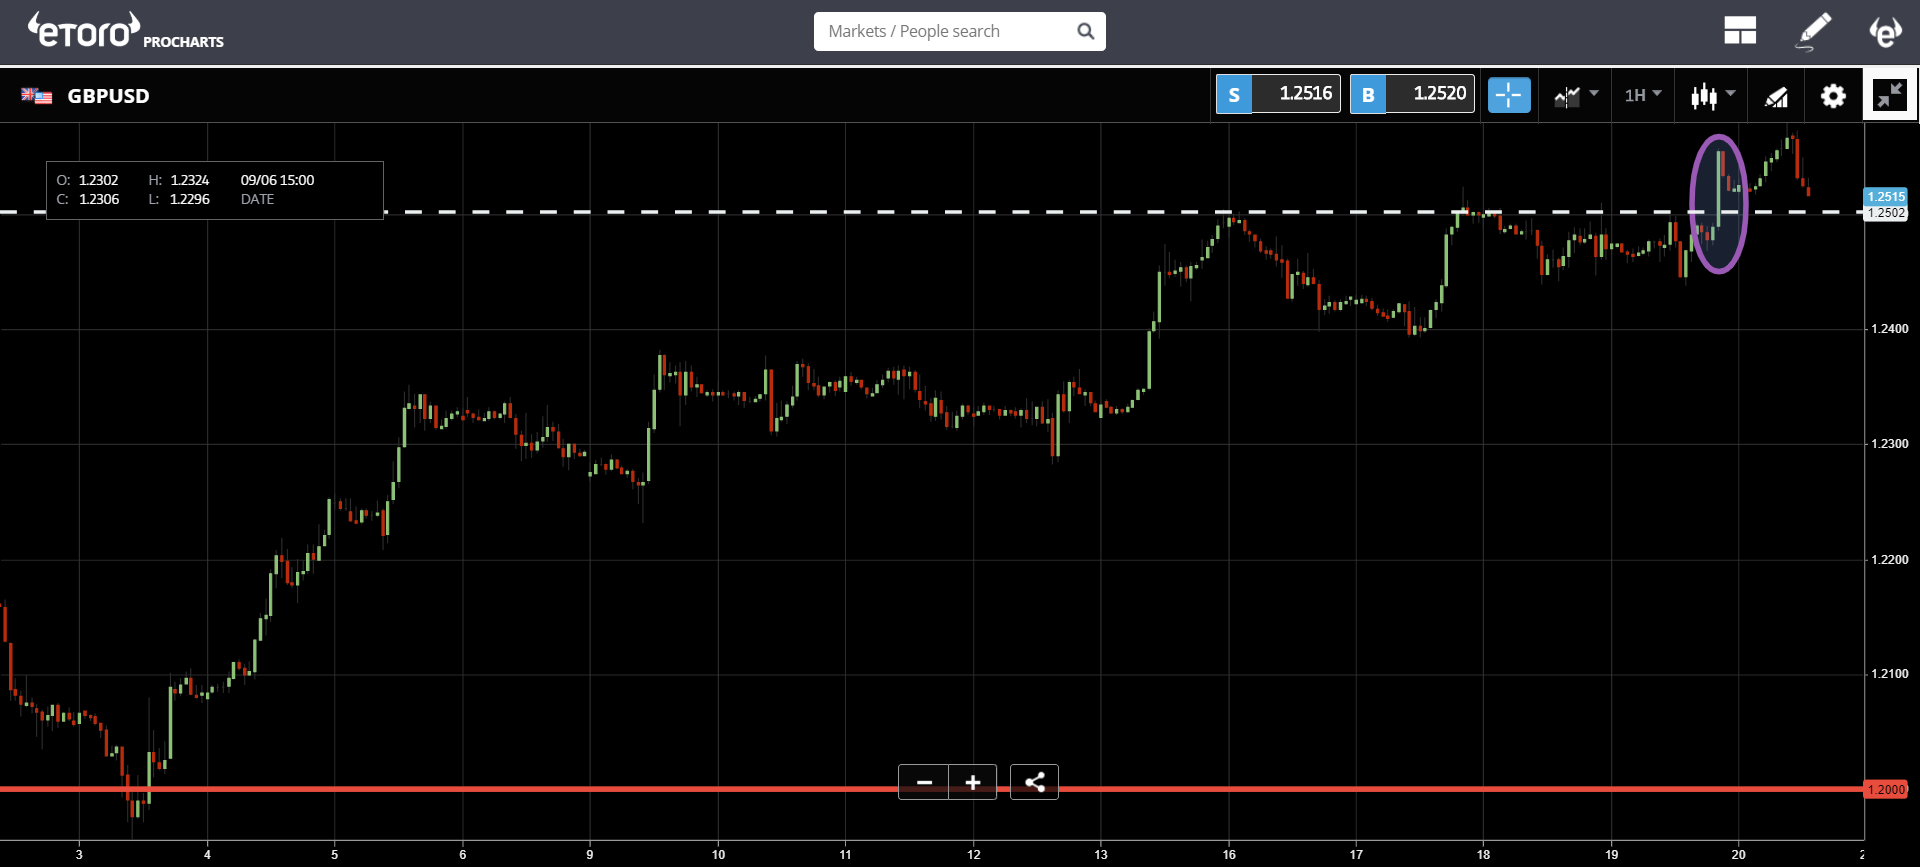Viewport: 1920px width, 867px height.
Task: Click the share chart icon
Action: click(1035, 782)
